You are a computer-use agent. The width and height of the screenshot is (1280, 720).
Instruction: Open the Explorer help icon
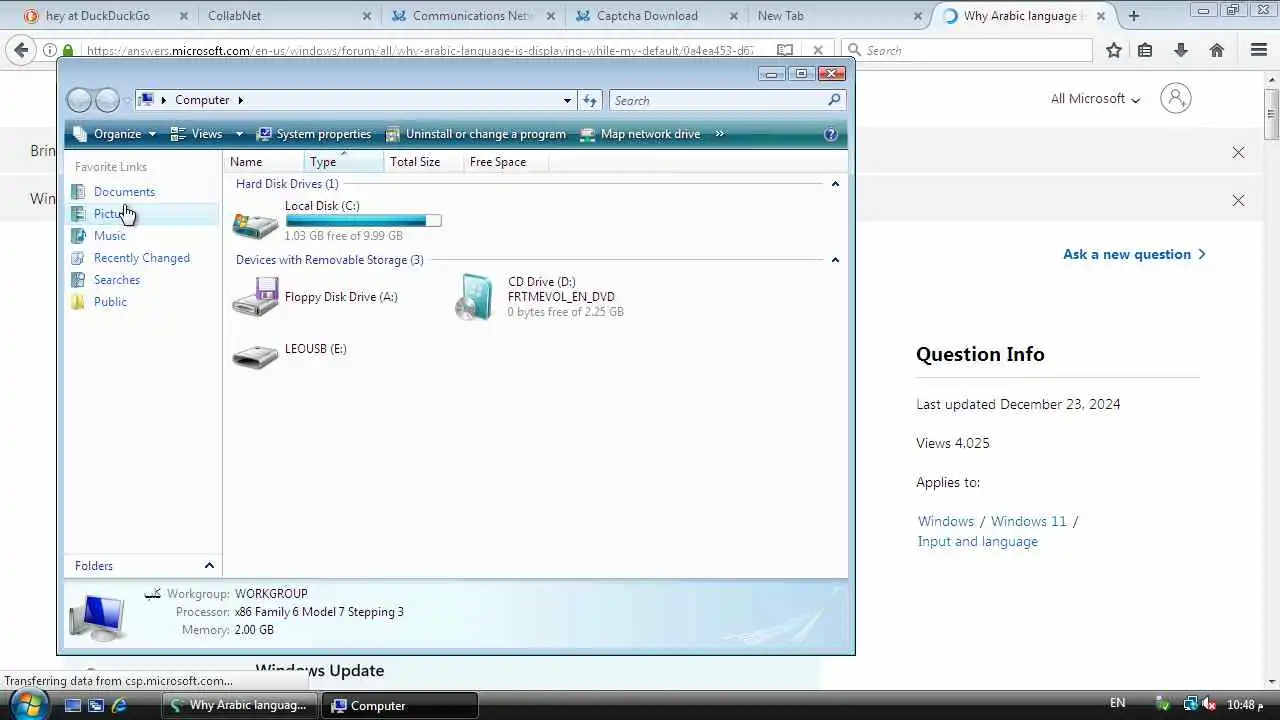point(830,134)
